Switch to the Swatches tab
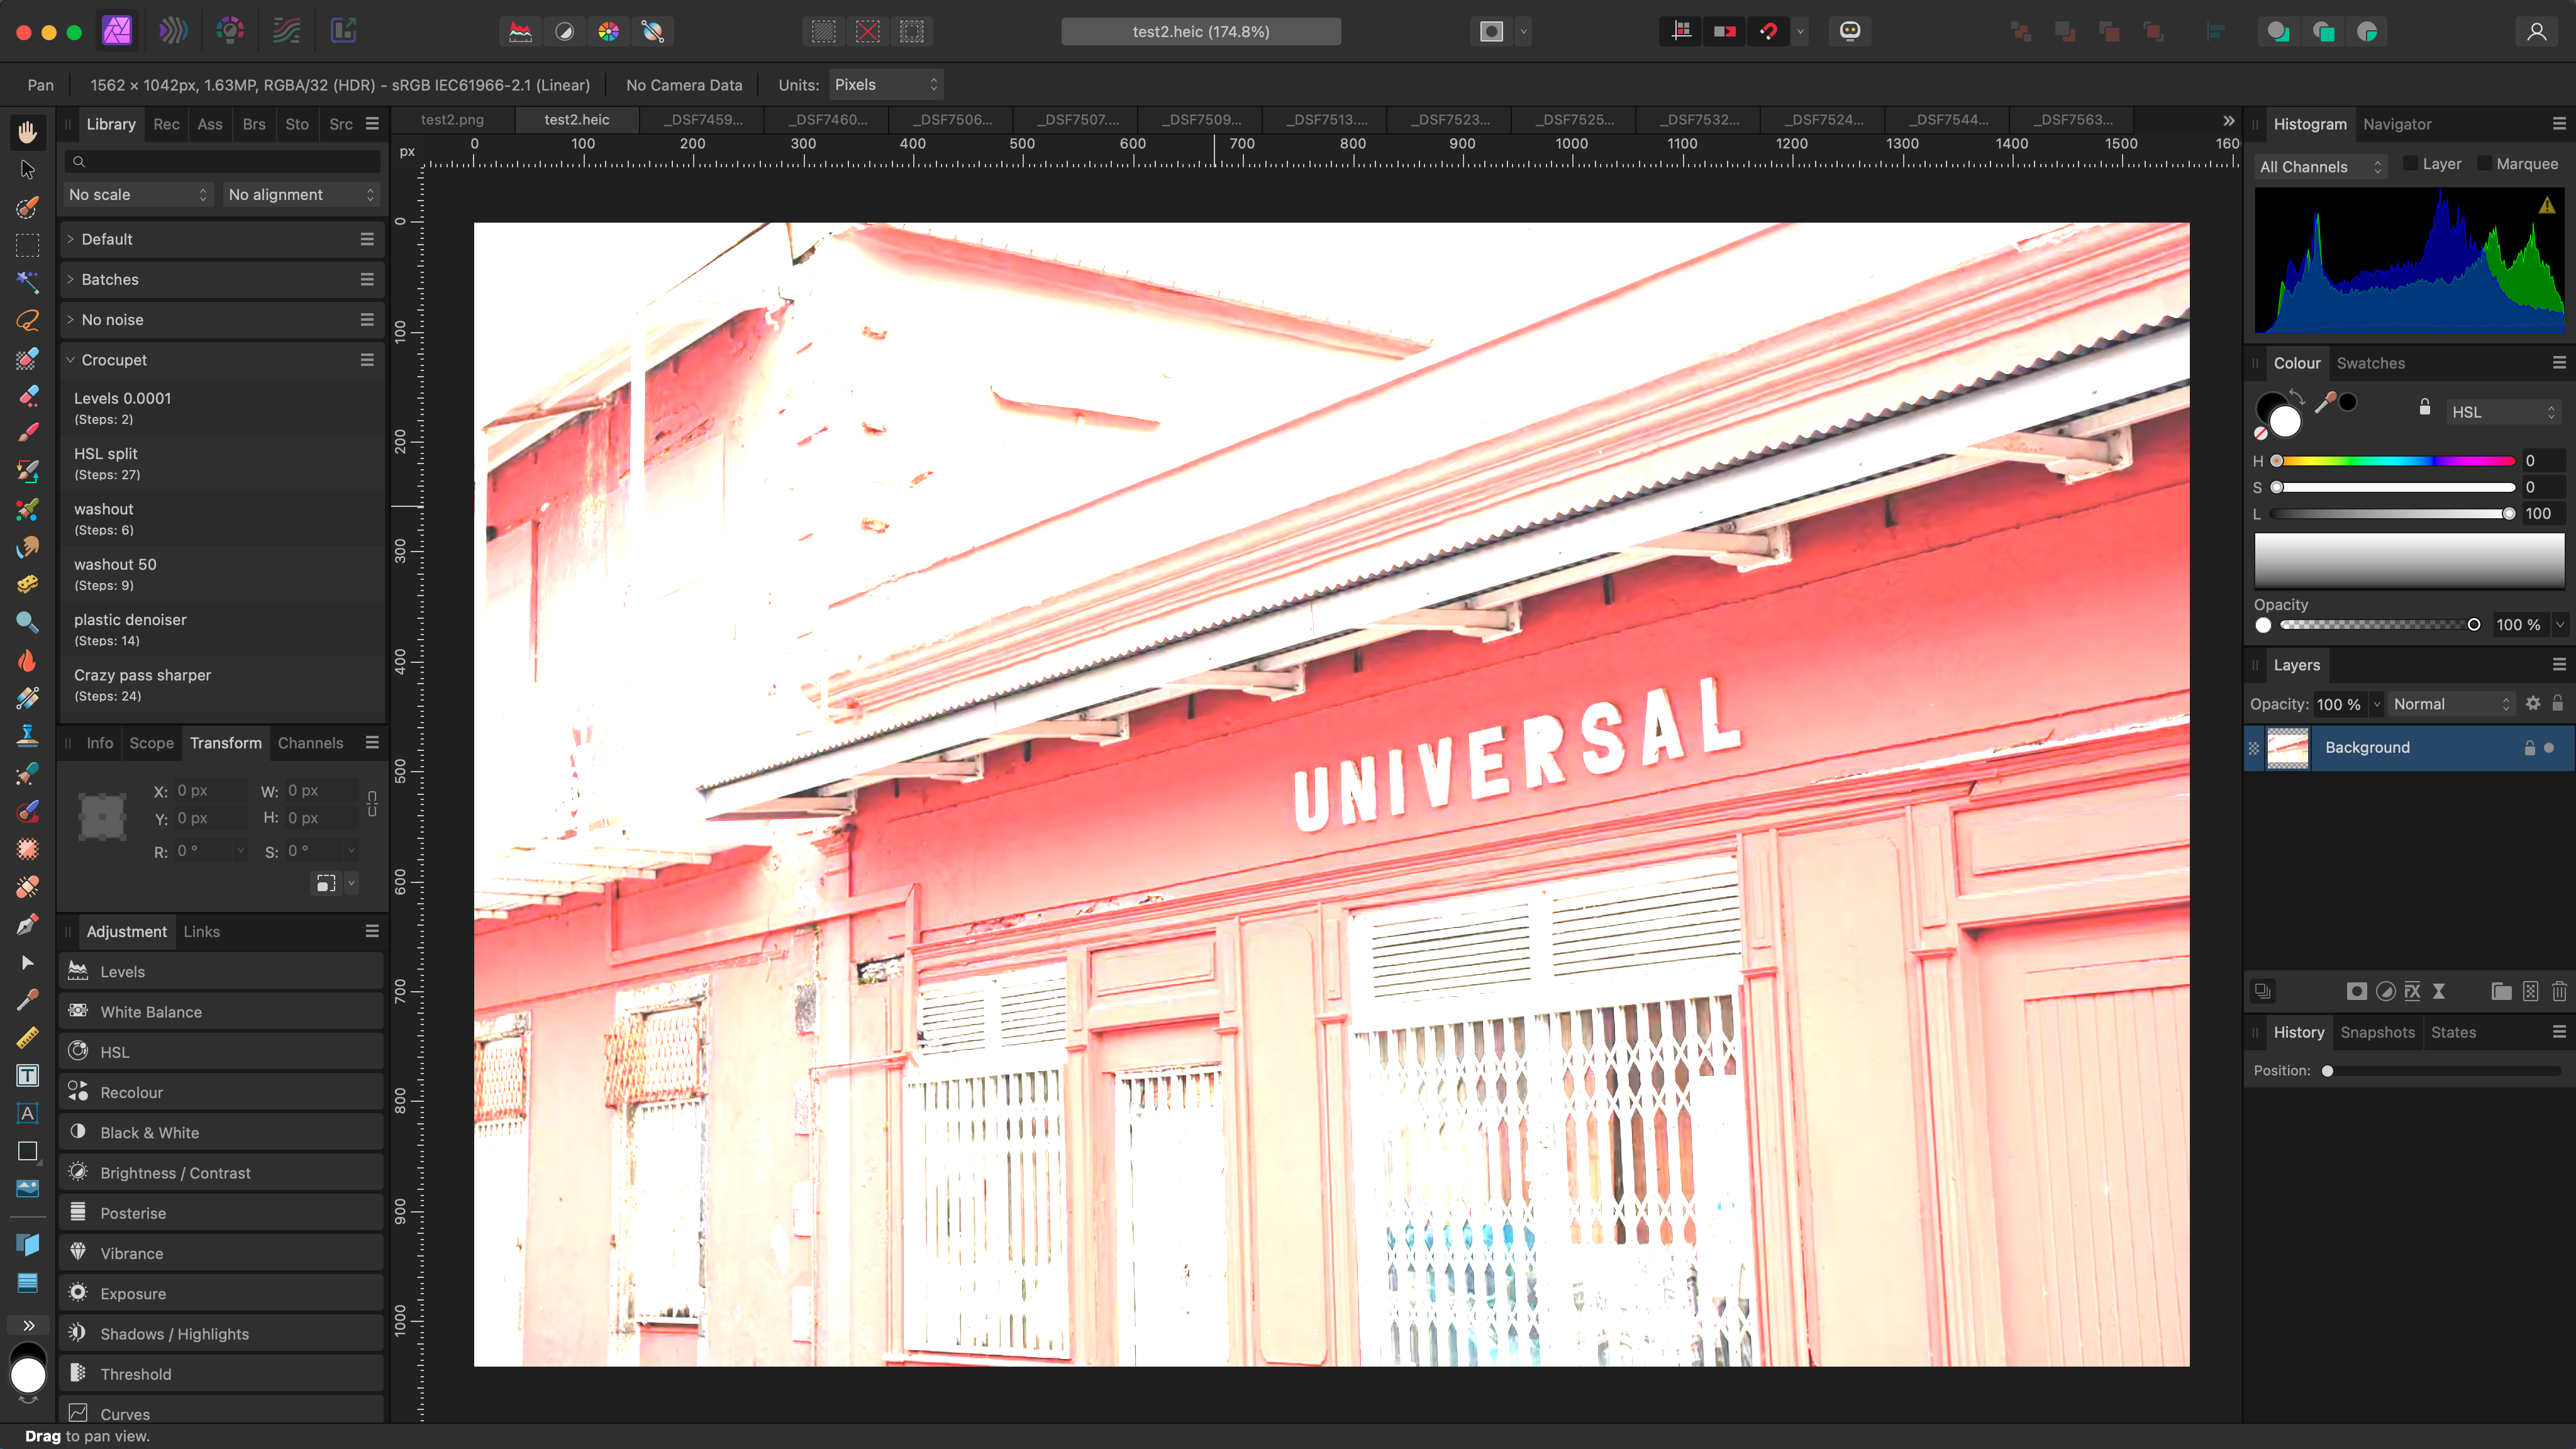The width and height of the screenshot is (2576, 1449). (2370, 363)
